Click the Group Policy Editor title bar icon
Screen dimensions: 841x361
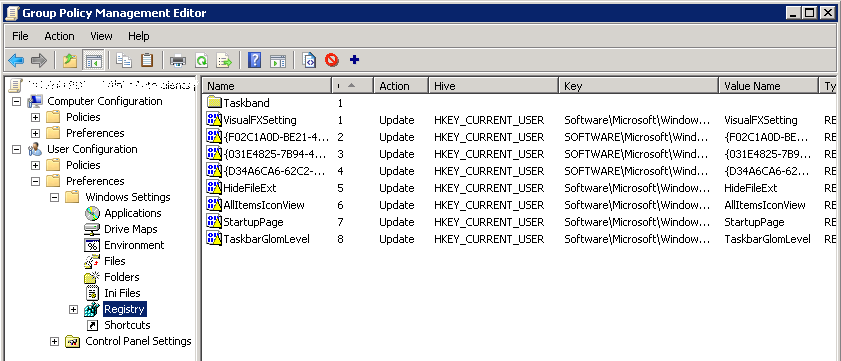coord(12,13)
